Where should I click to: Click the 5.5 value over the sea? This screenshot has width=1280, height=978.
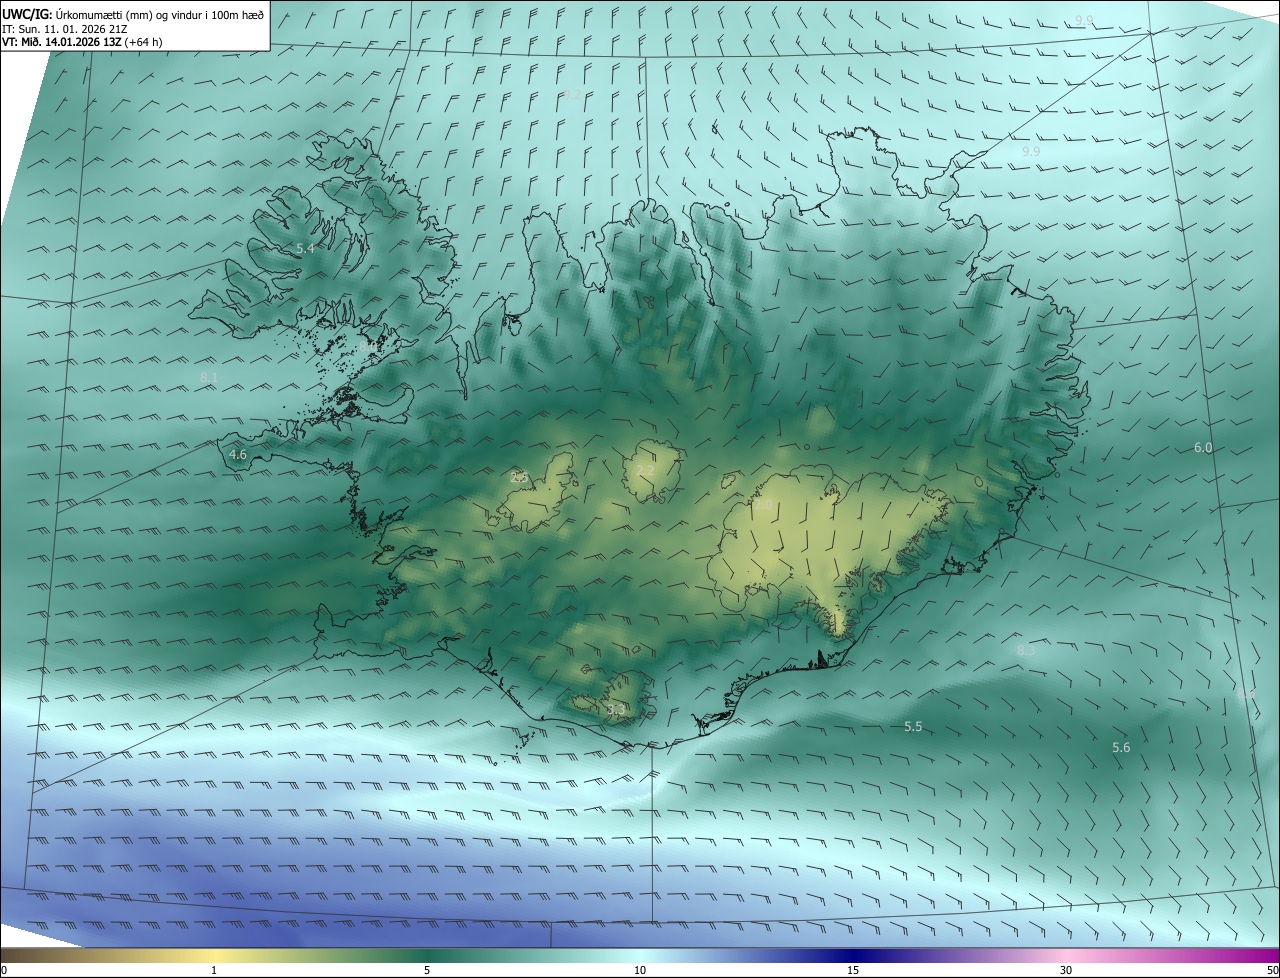913,726
